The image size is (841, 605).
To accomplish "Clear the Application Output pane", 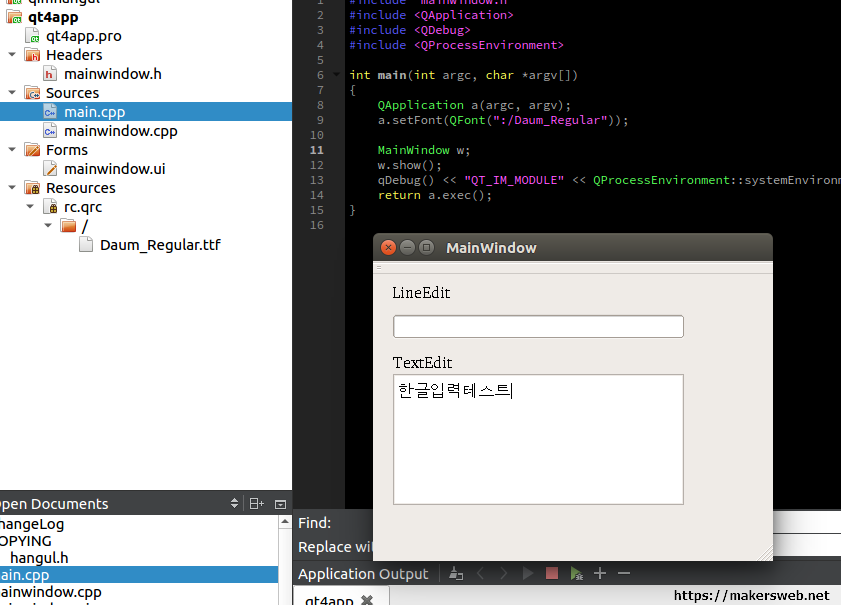I will coord(456,573).
